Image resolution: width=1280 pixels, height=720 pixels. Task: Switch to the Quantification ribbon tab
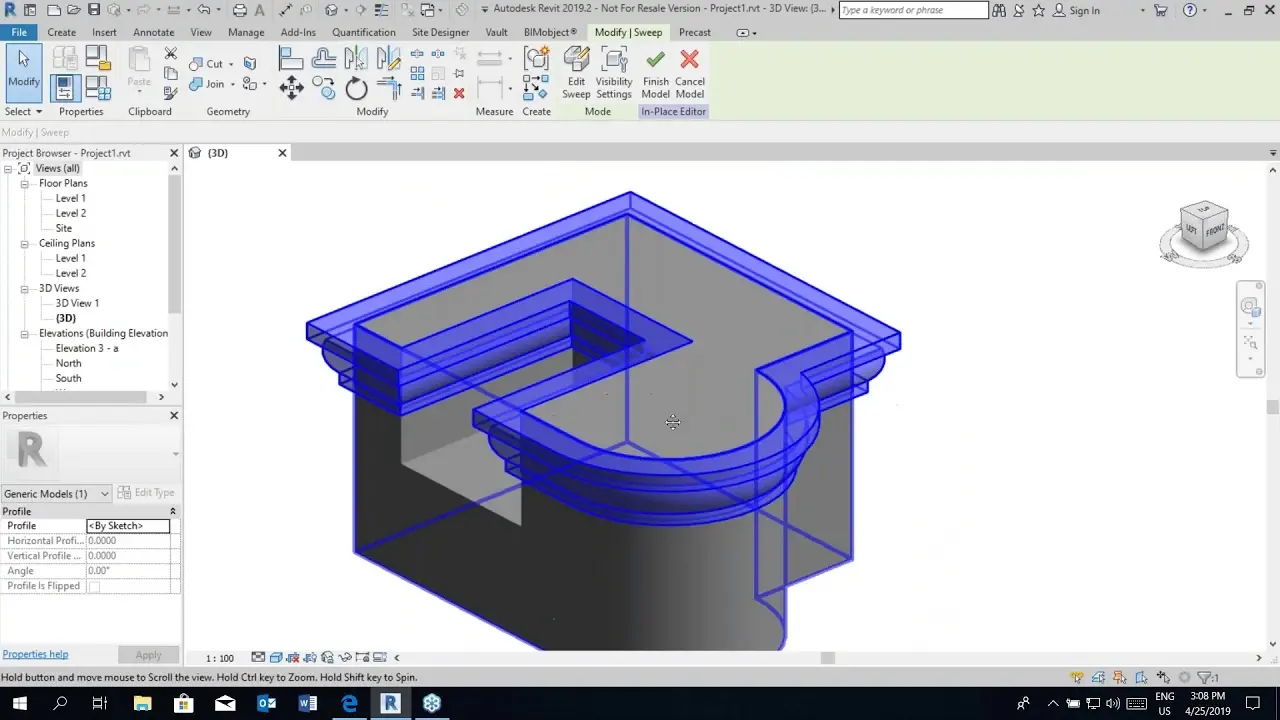pyautogui.click(x=364, y=32)
